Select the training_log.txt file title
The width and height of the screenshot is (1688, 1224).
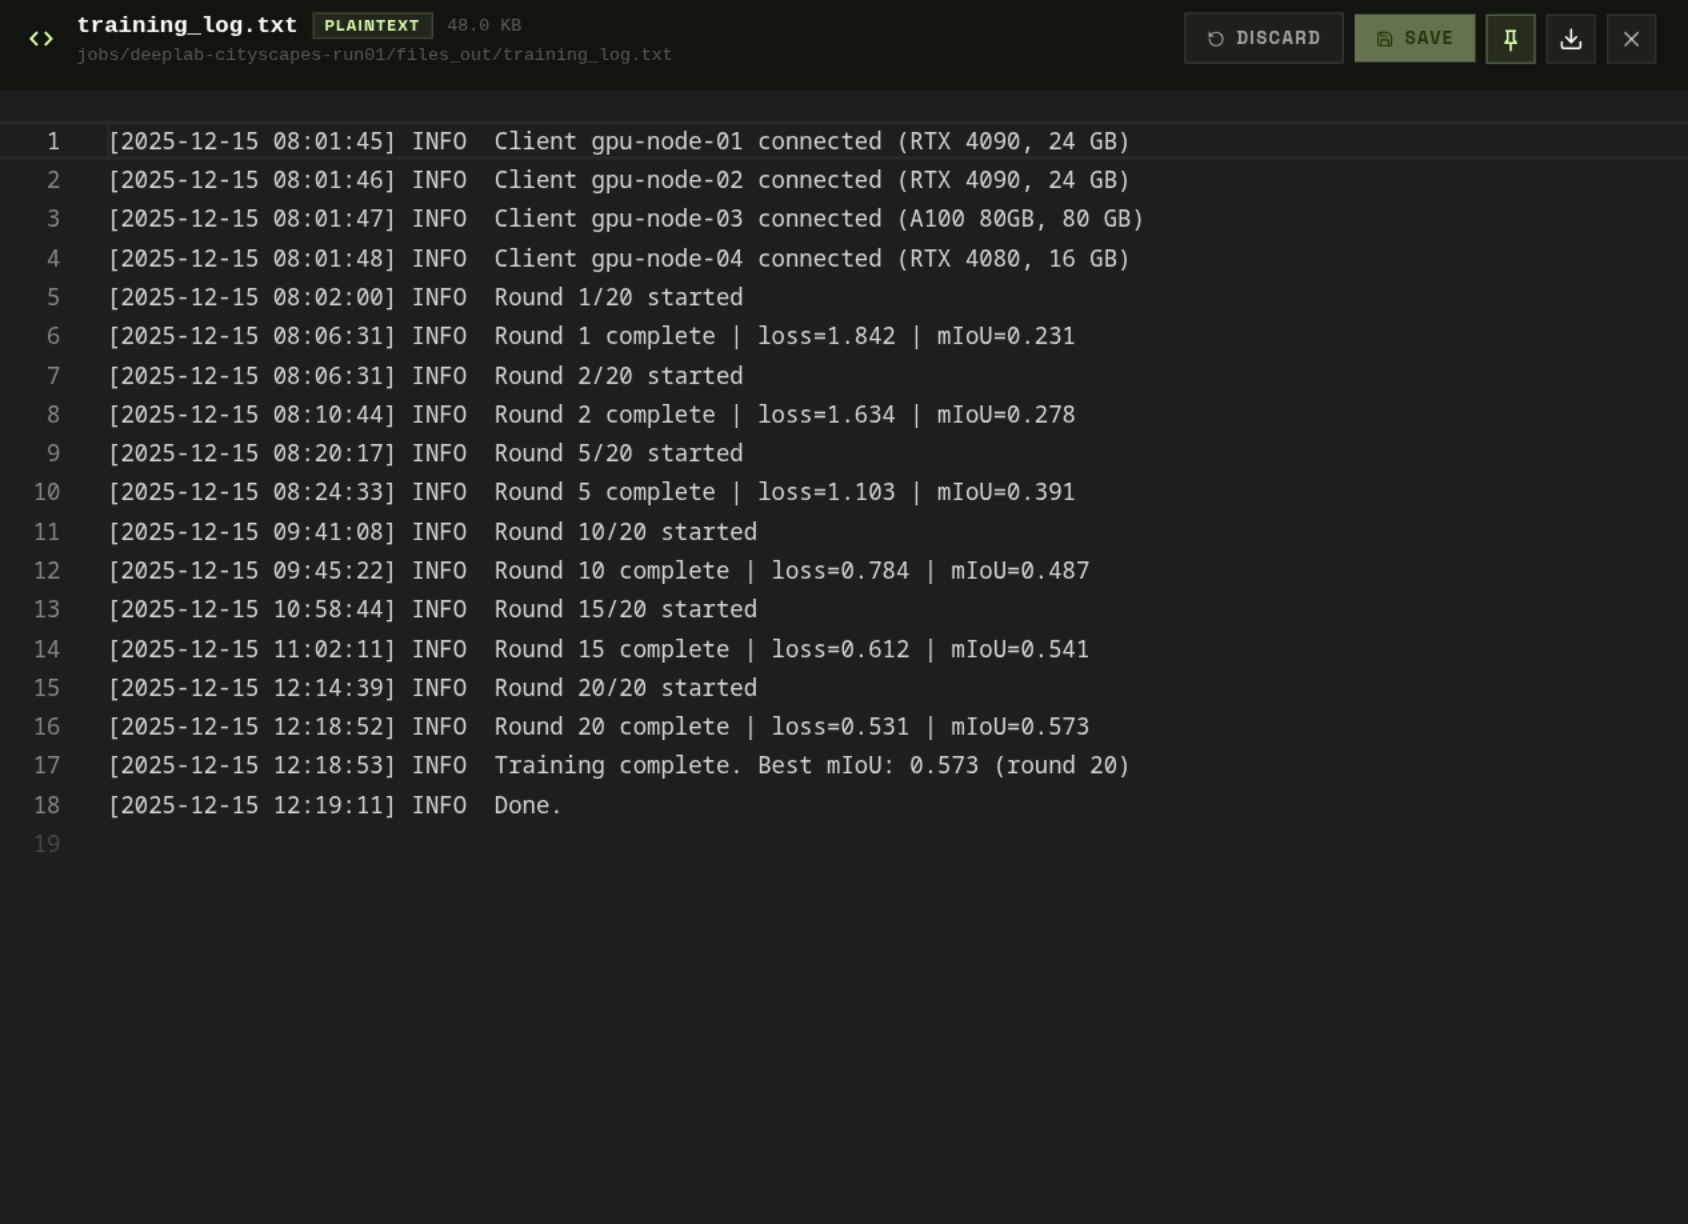coord(187,25)
